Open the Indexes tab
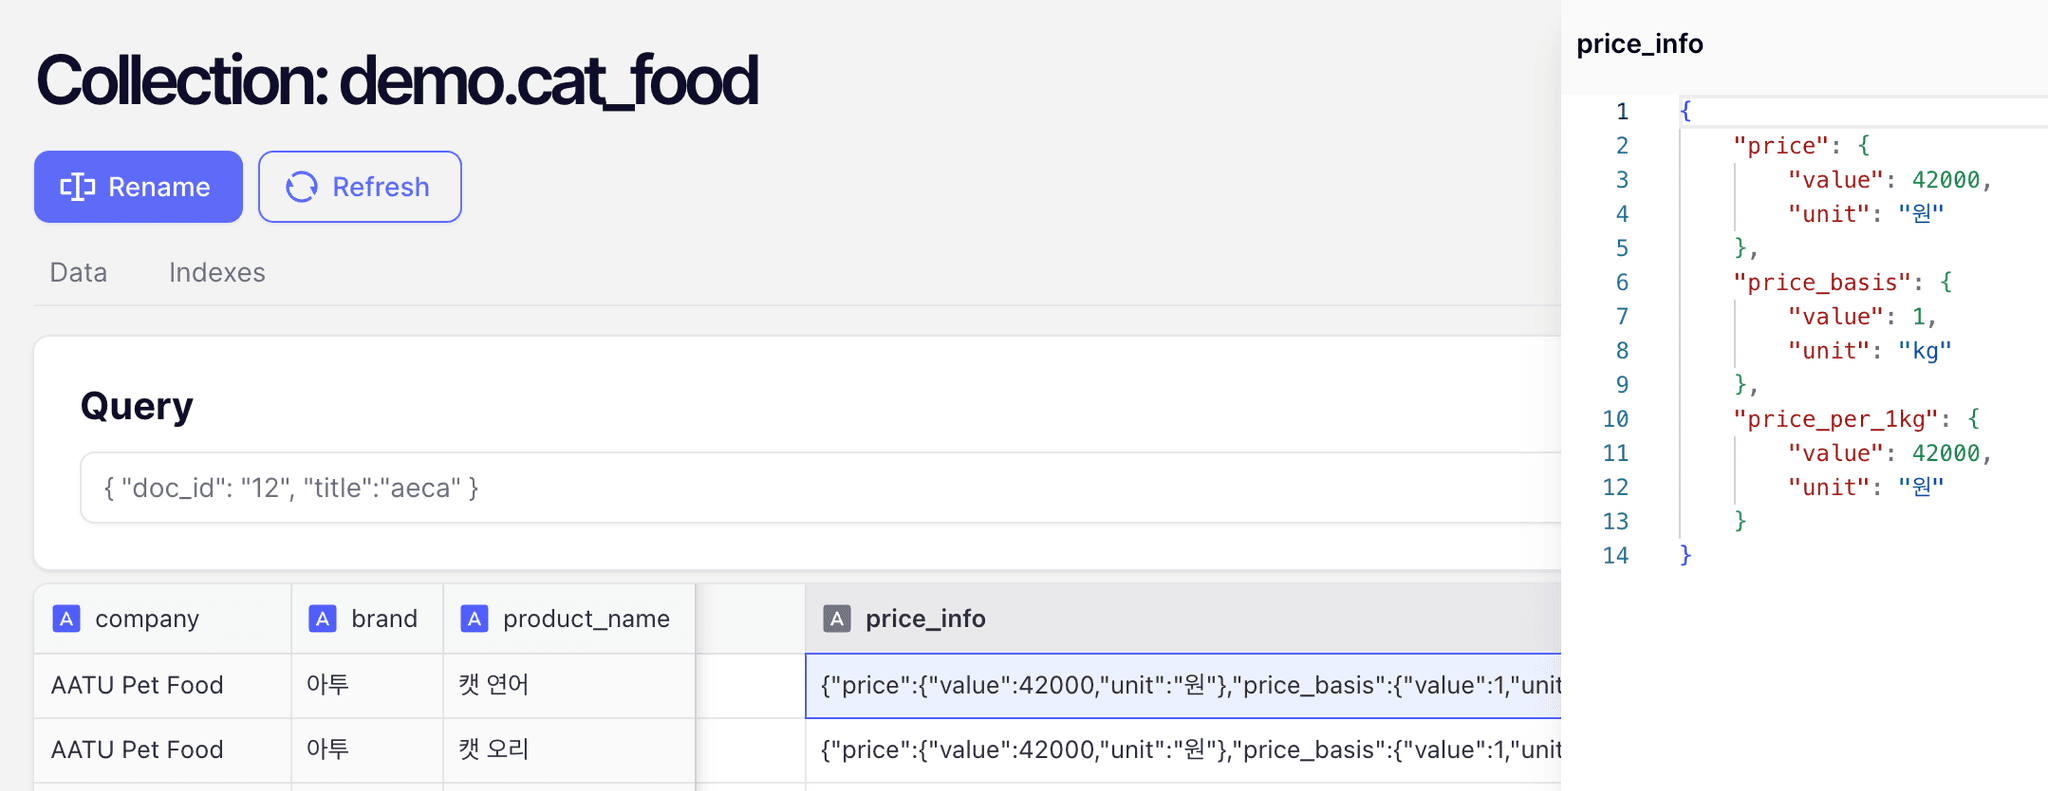This screenshot has width=2048, height=791. 217,272
